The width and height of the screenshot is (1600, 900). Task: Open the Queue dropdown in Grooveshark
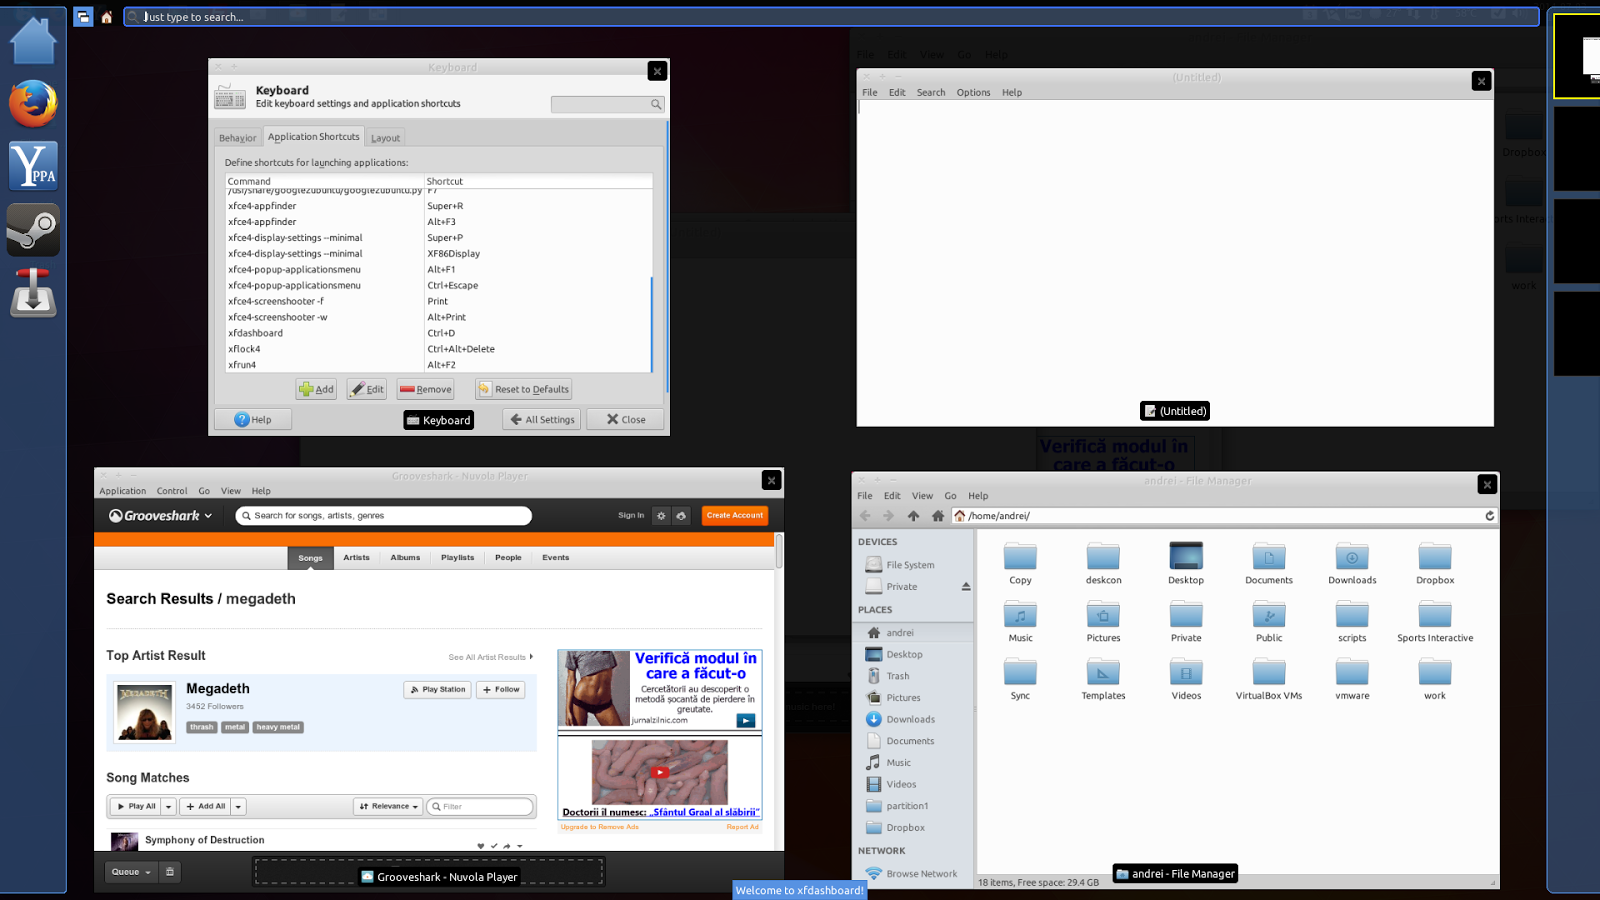(131, 872)
